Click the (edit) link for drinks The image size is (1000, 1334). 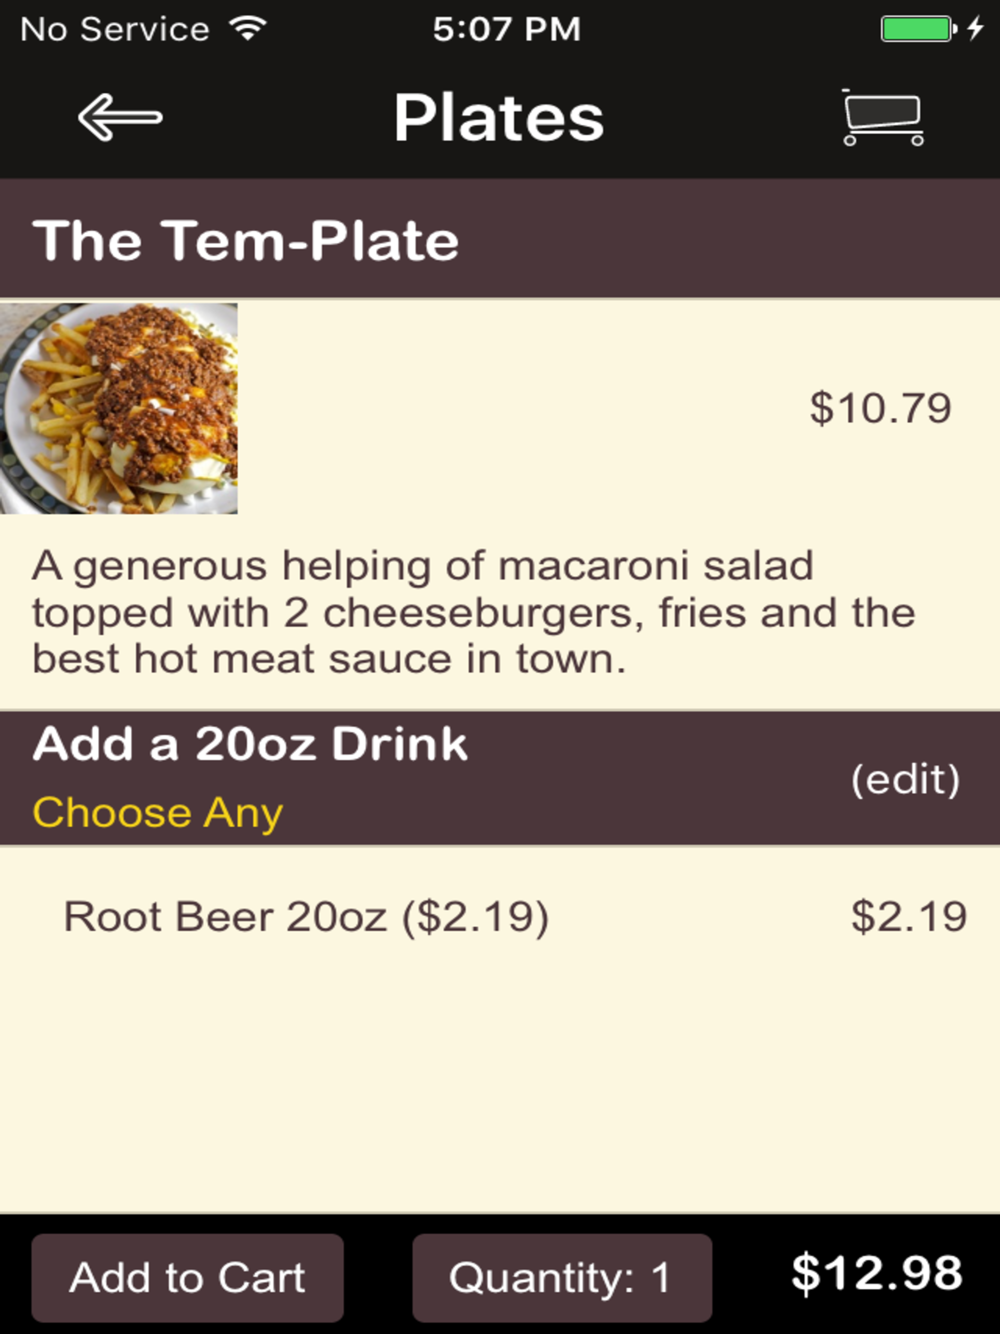(905, 779)
